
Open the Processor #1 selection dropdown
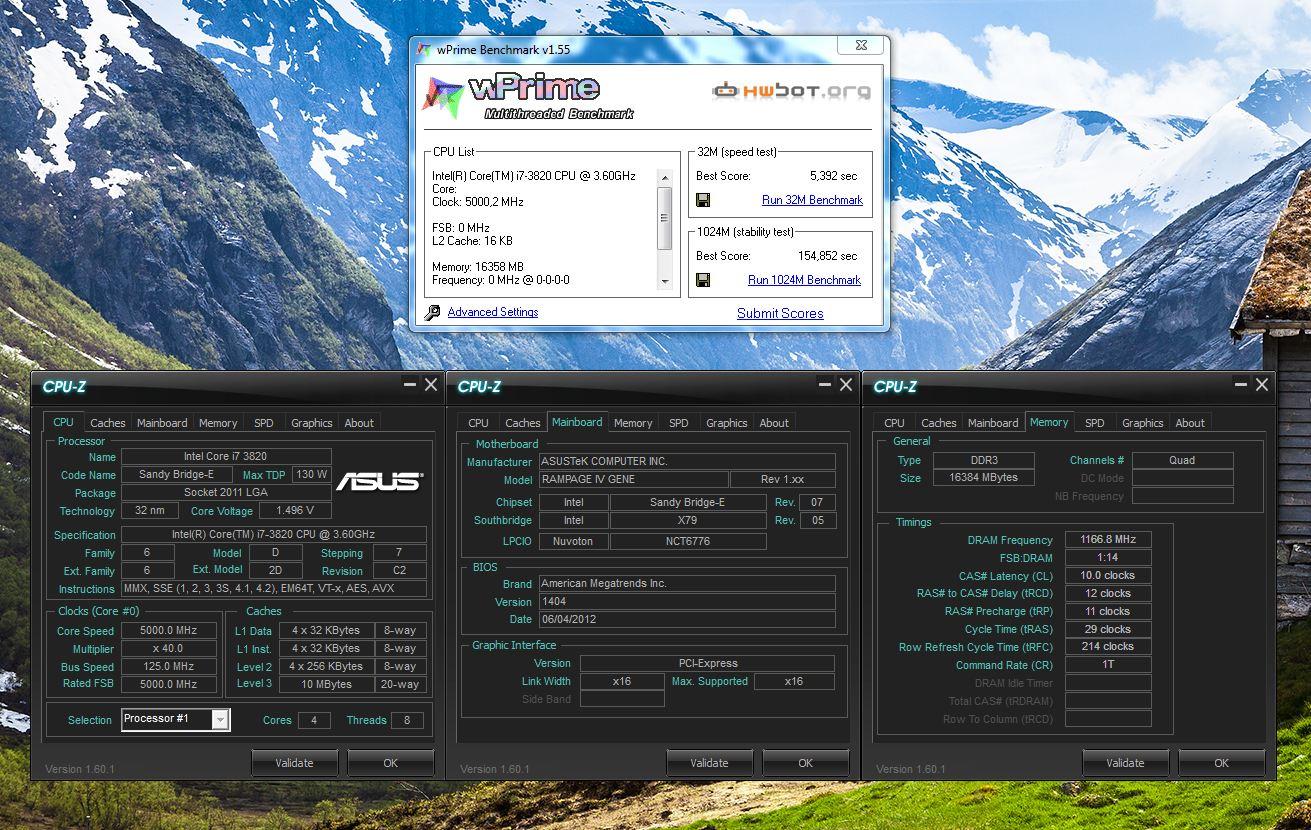point(220,719)
